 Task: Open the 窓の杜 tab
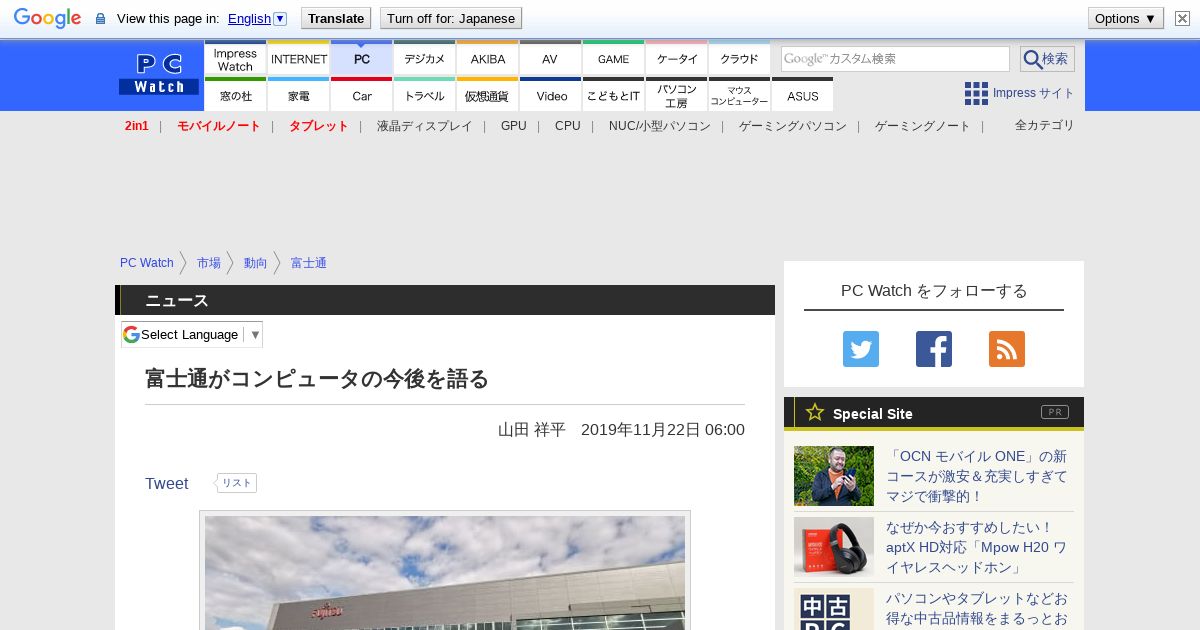coord(235,95)
